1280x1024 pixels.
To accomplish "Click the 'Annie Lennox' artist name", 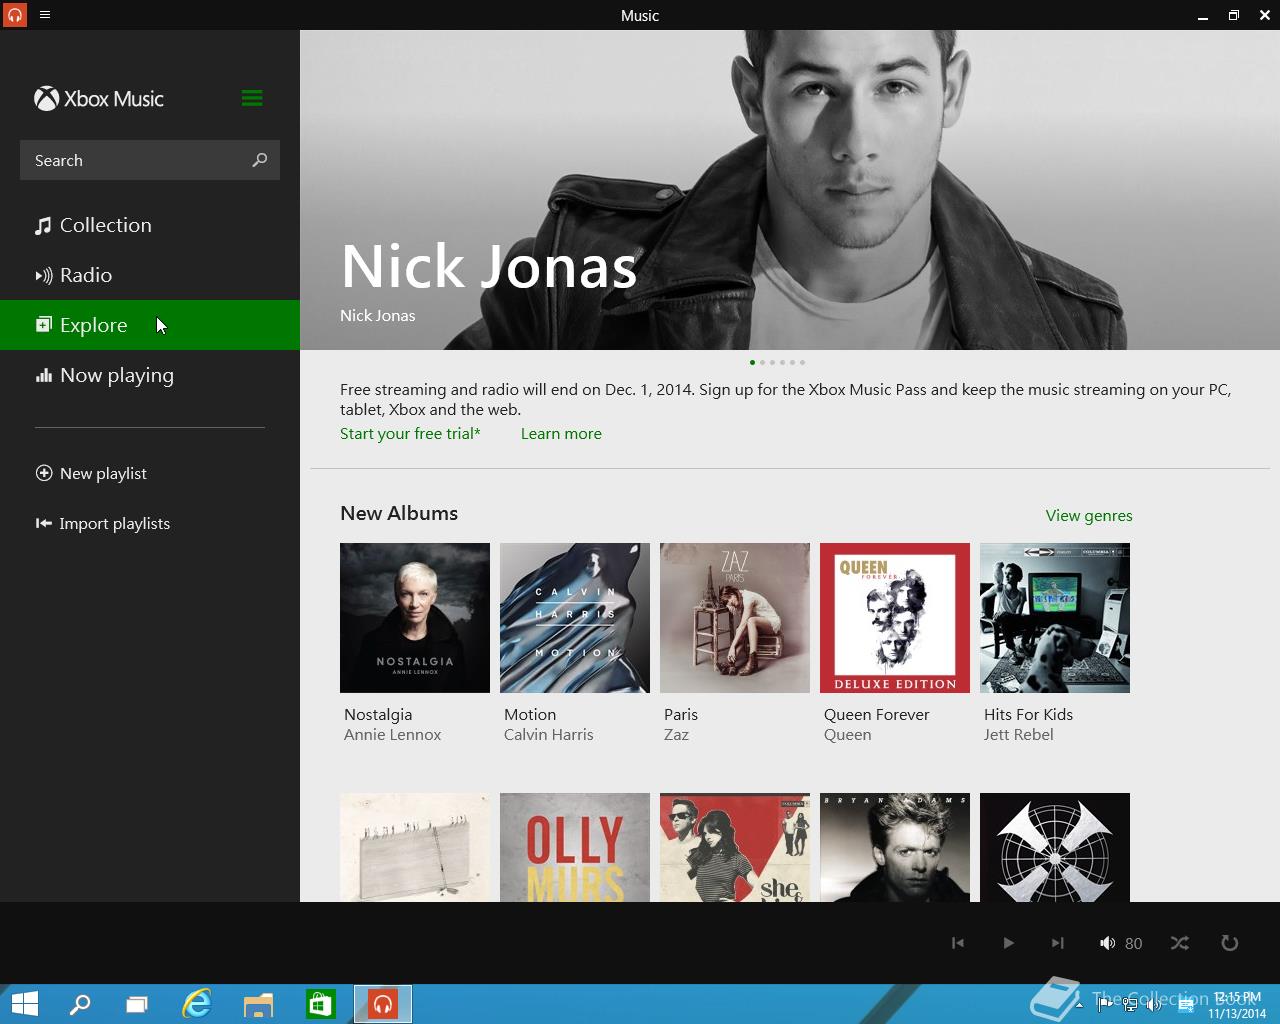I will point(392,734).
